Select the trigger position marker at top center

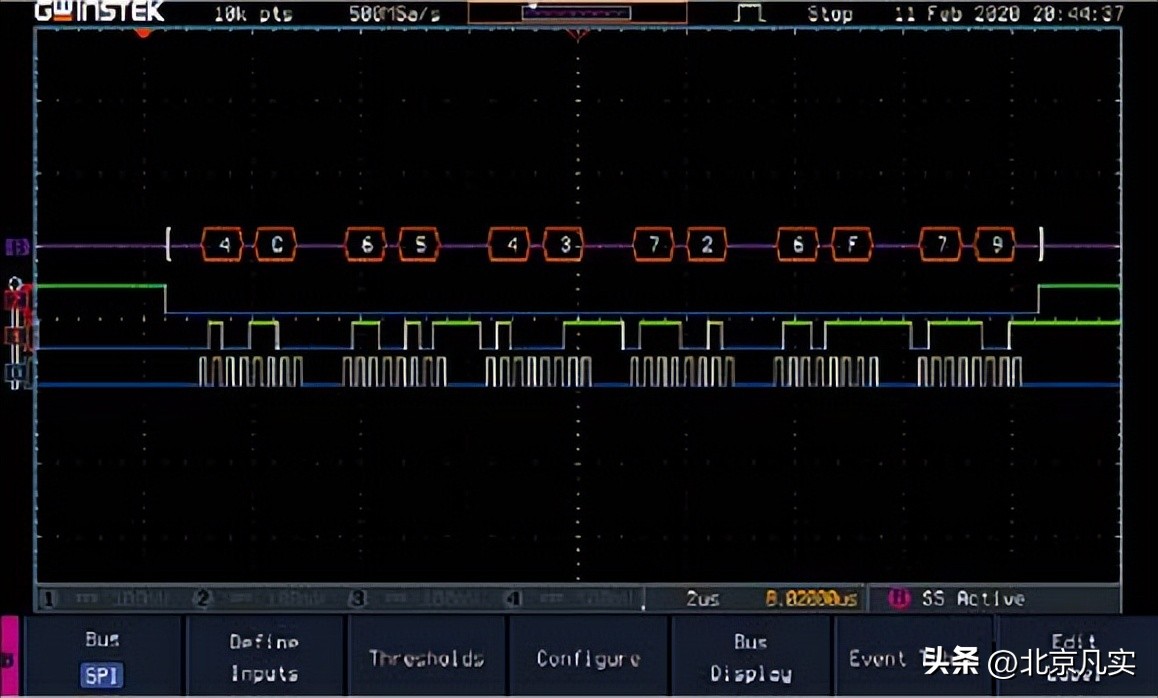577,33
